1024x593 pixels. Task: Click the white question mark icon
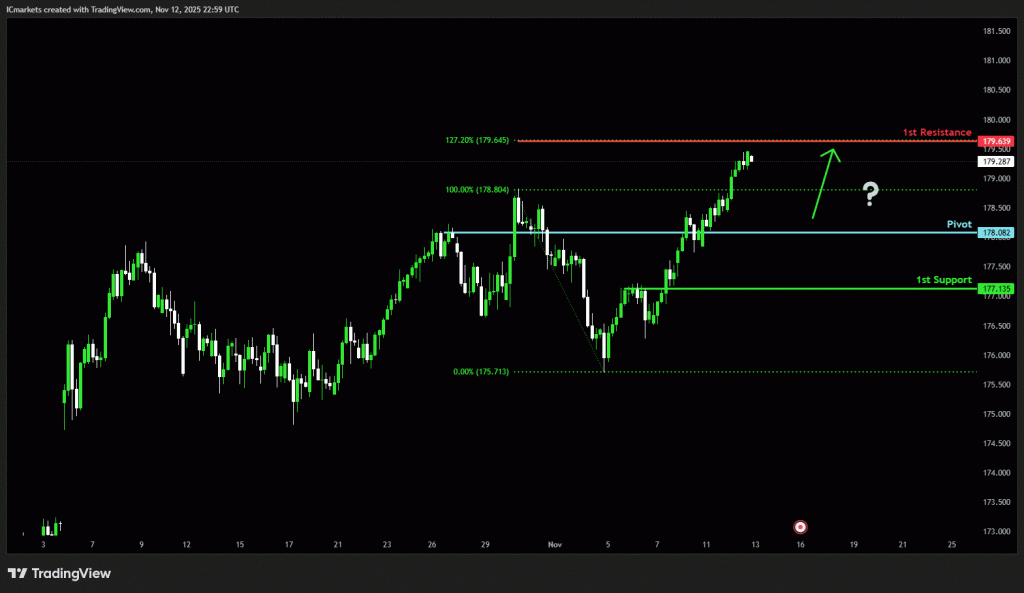871,194
